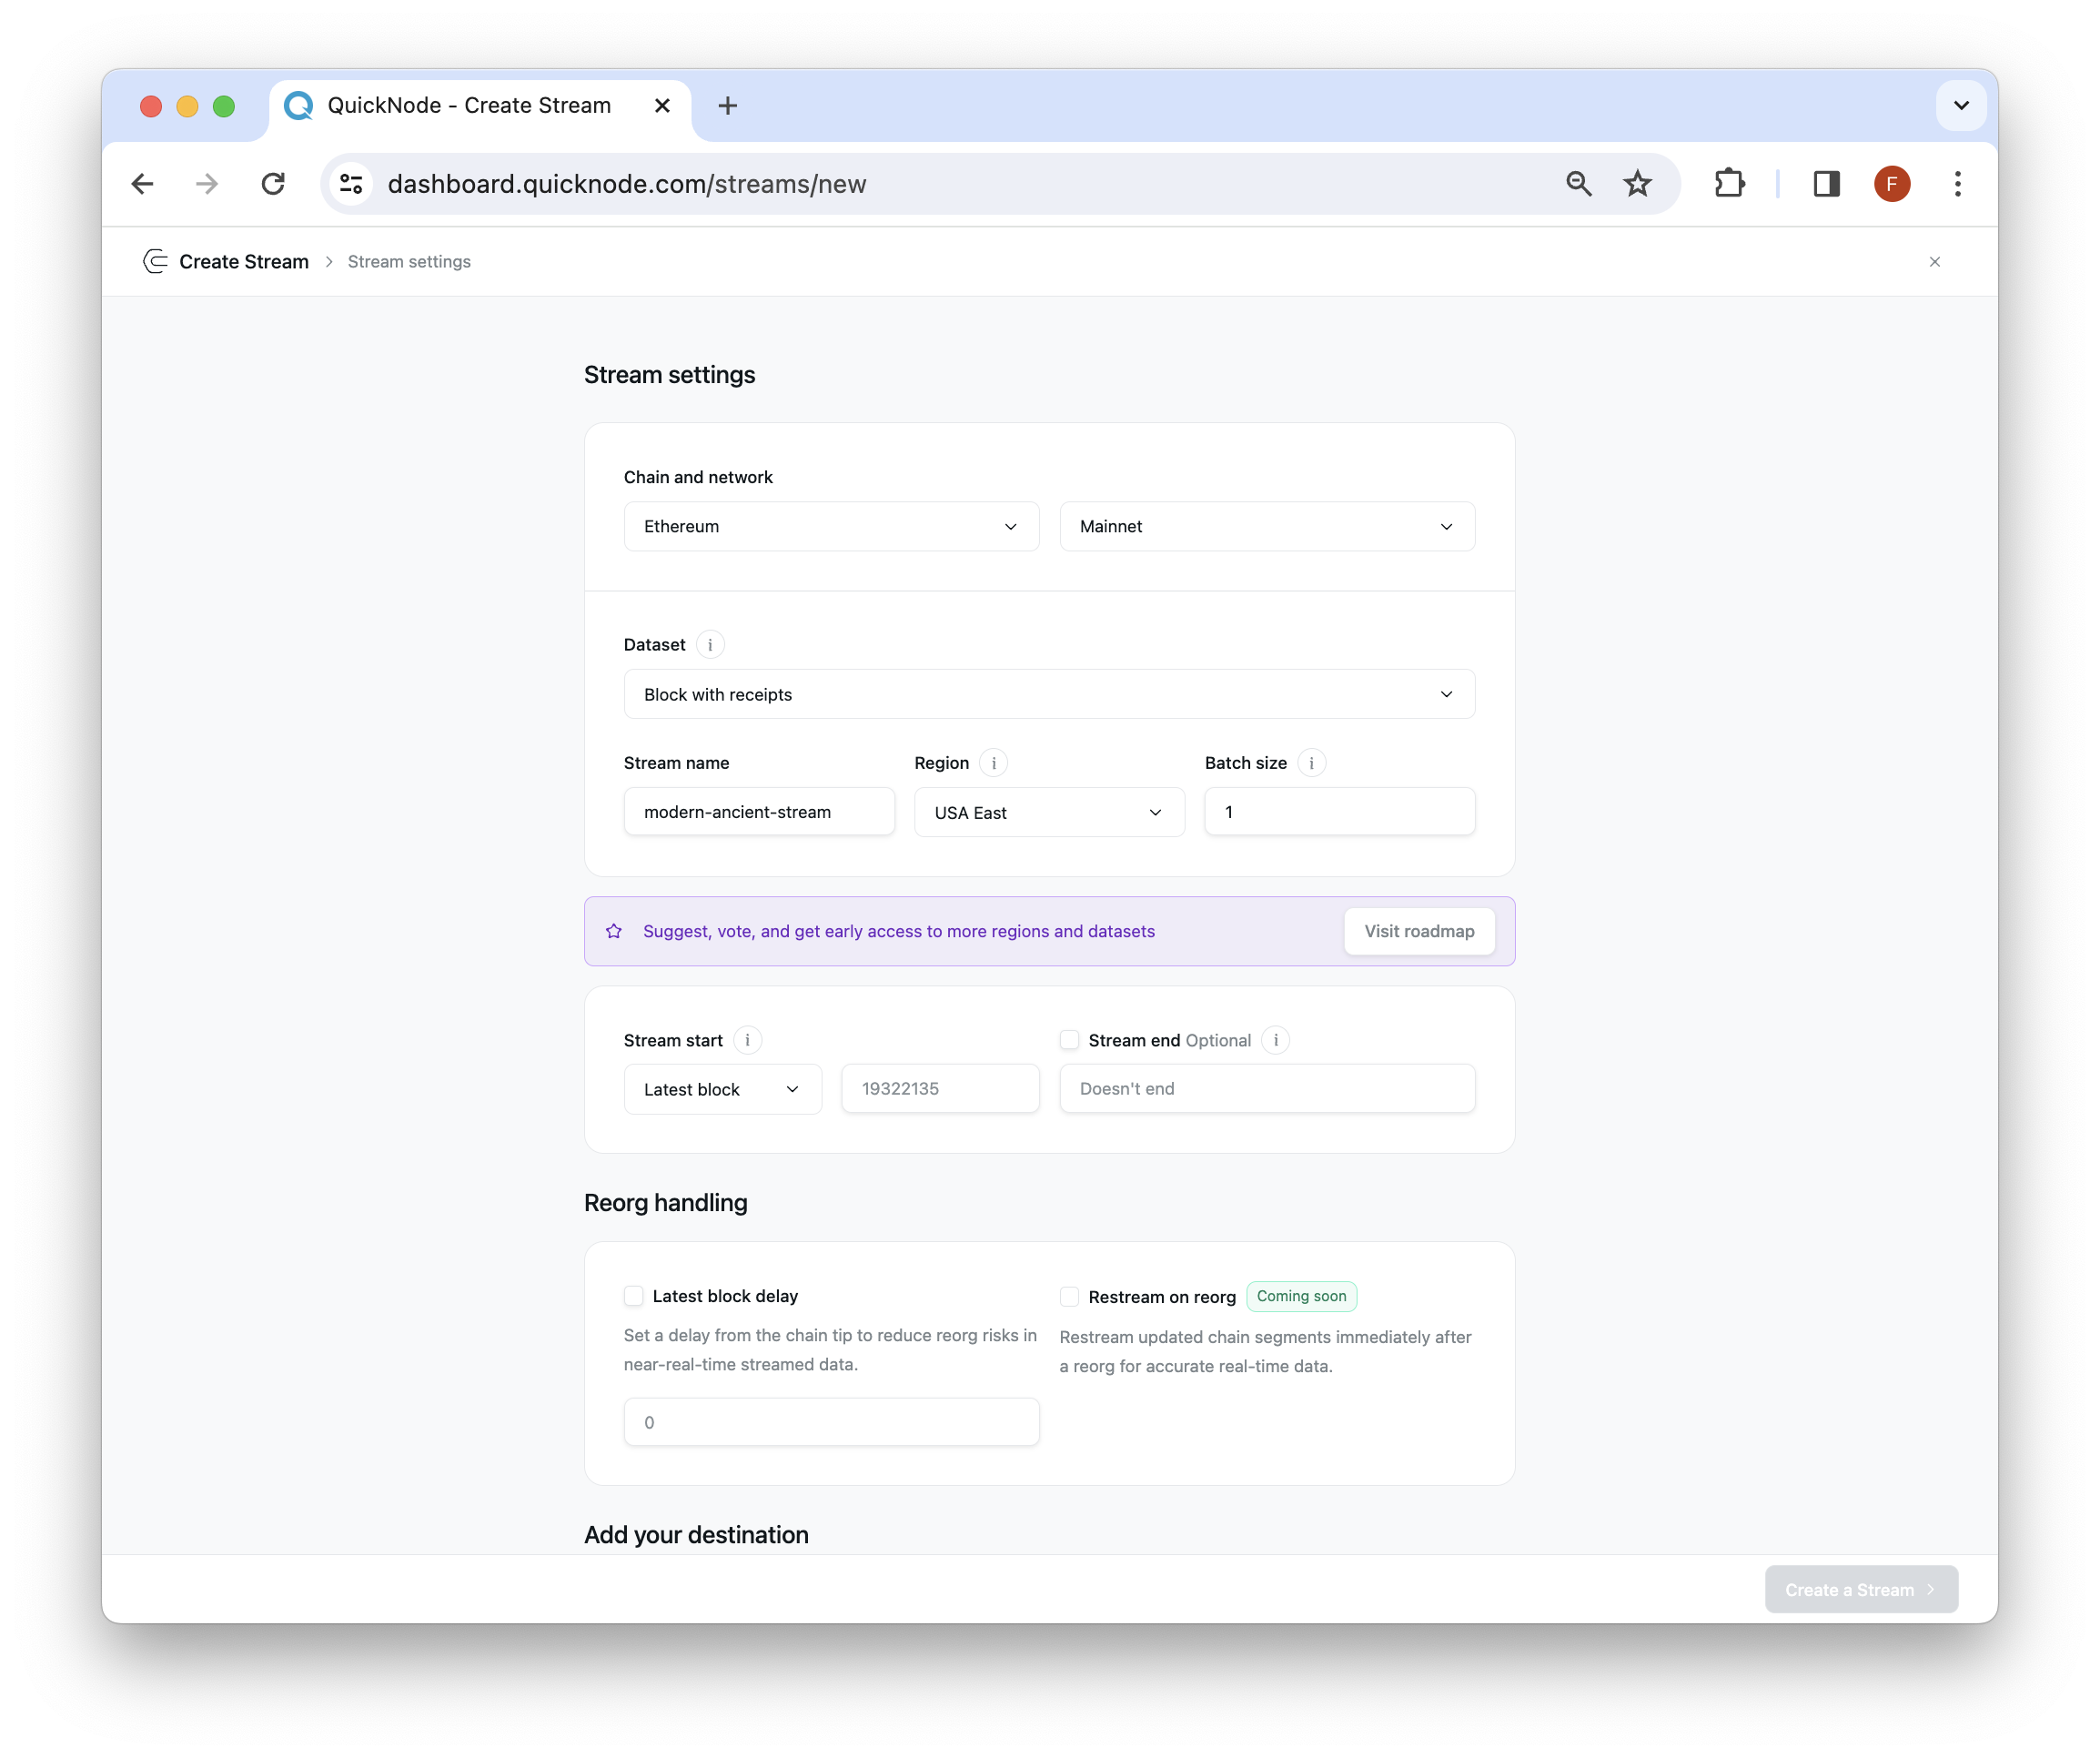Bookmark this page with the star icon
This screenshot has width=2100, height=1758.
[x=1637, y=184]
